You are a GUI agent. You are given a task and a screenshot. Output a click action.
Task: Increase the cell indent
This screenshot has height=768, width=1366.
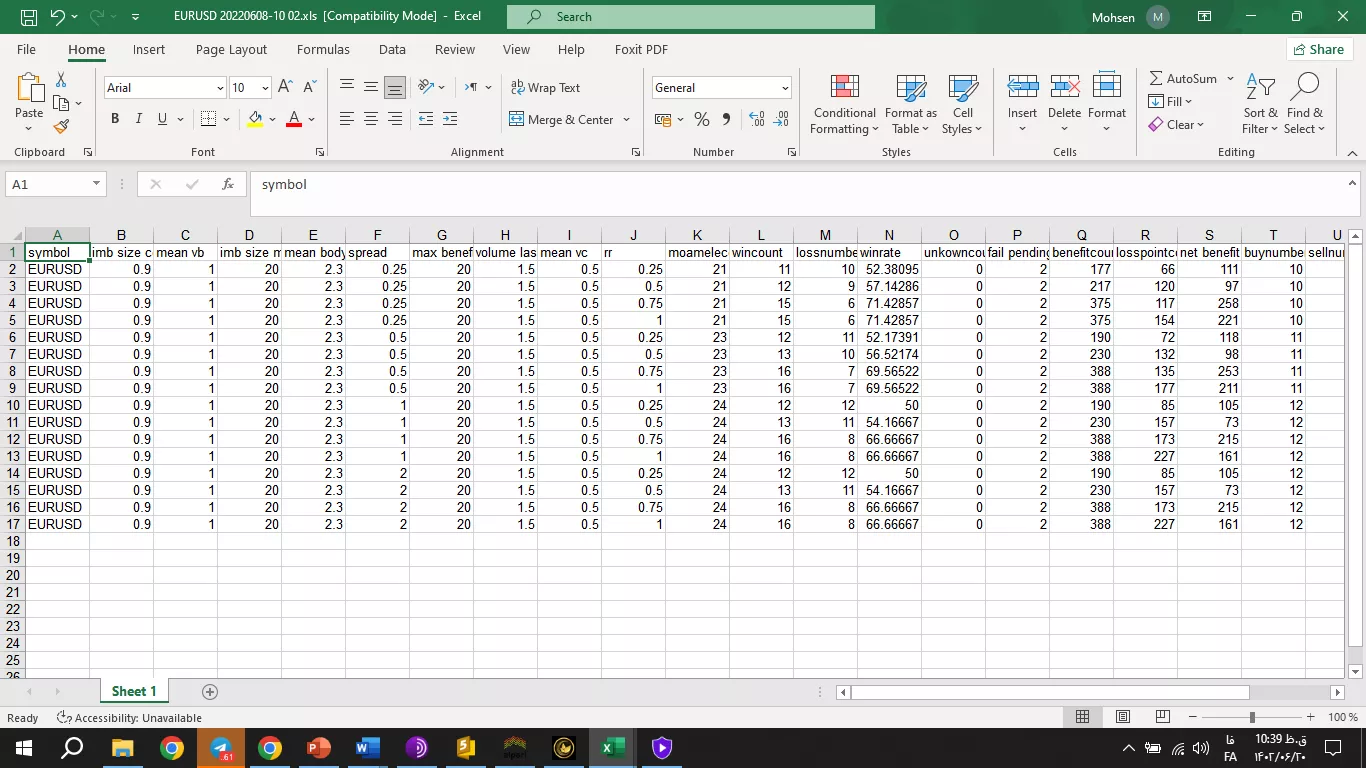450,119
